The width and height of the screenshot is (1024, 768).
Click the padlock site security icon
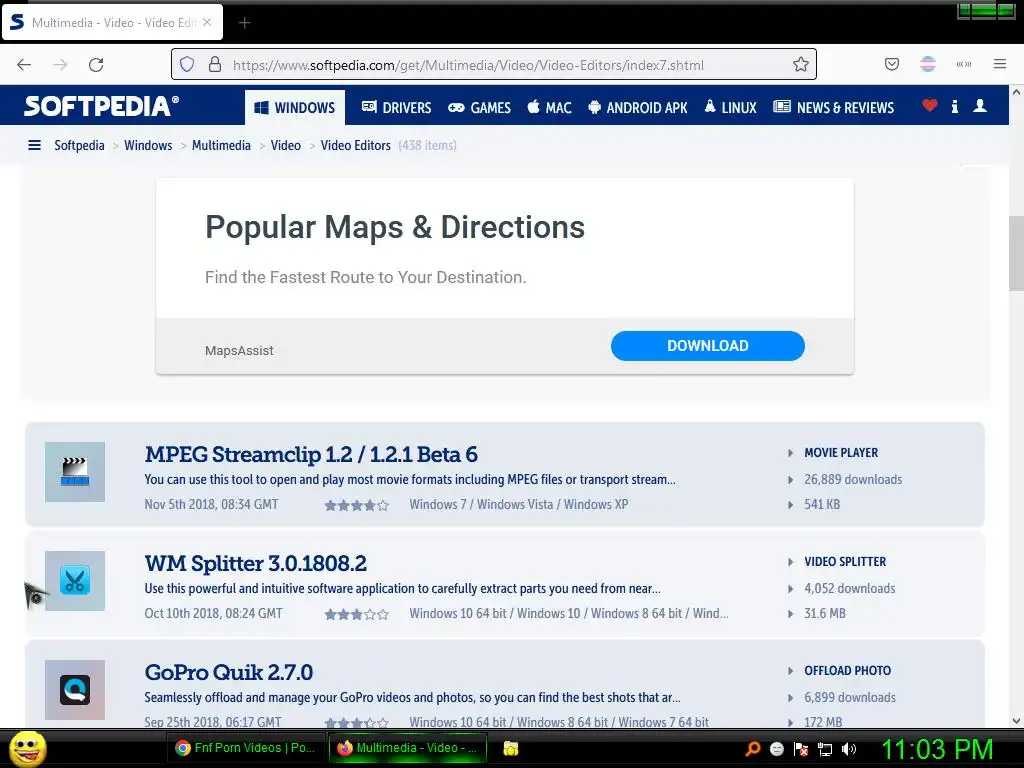(215, 64)
